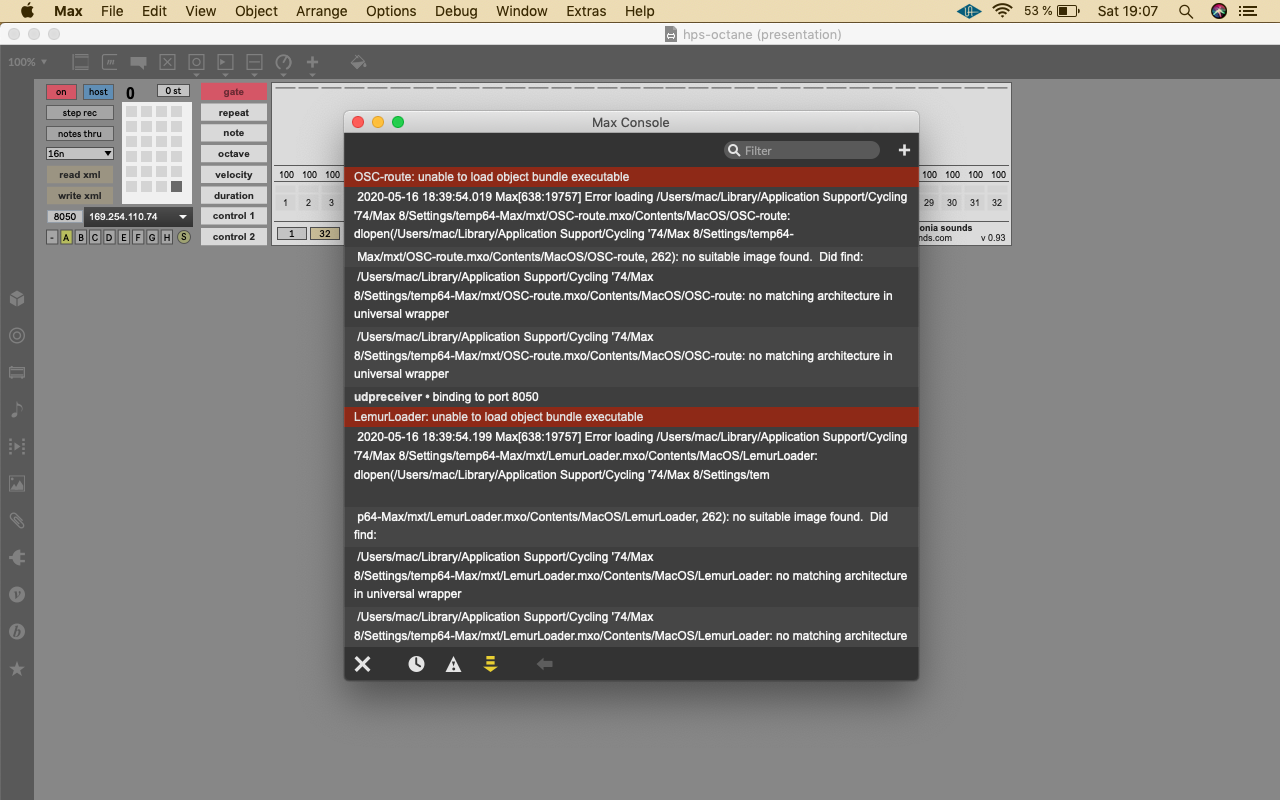Toggle 'notes thru' option
The image size is (1280, 800).
point(80,133)
